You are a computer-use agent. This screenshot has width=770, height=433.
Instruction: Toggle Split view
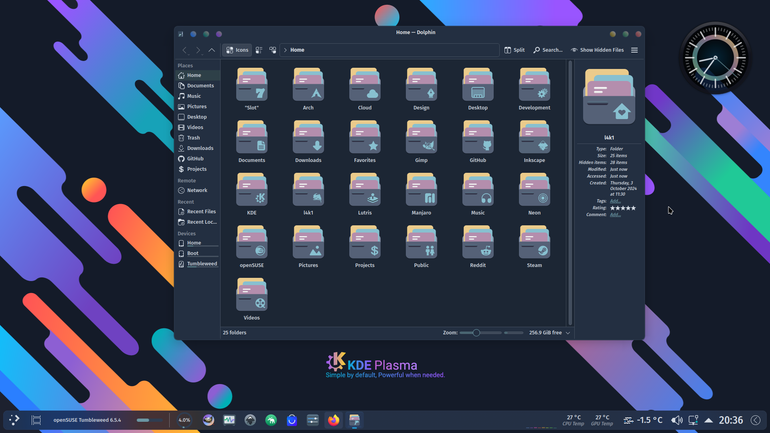514,50
